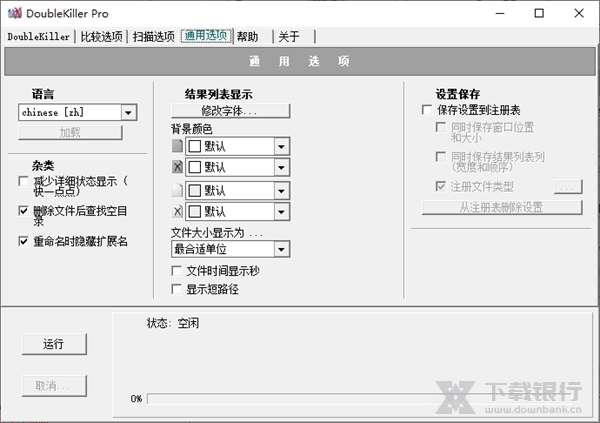The height and width of the screenshot is (423, 600).
Task: Open the 扫描选项 tab
Action: 154,37
